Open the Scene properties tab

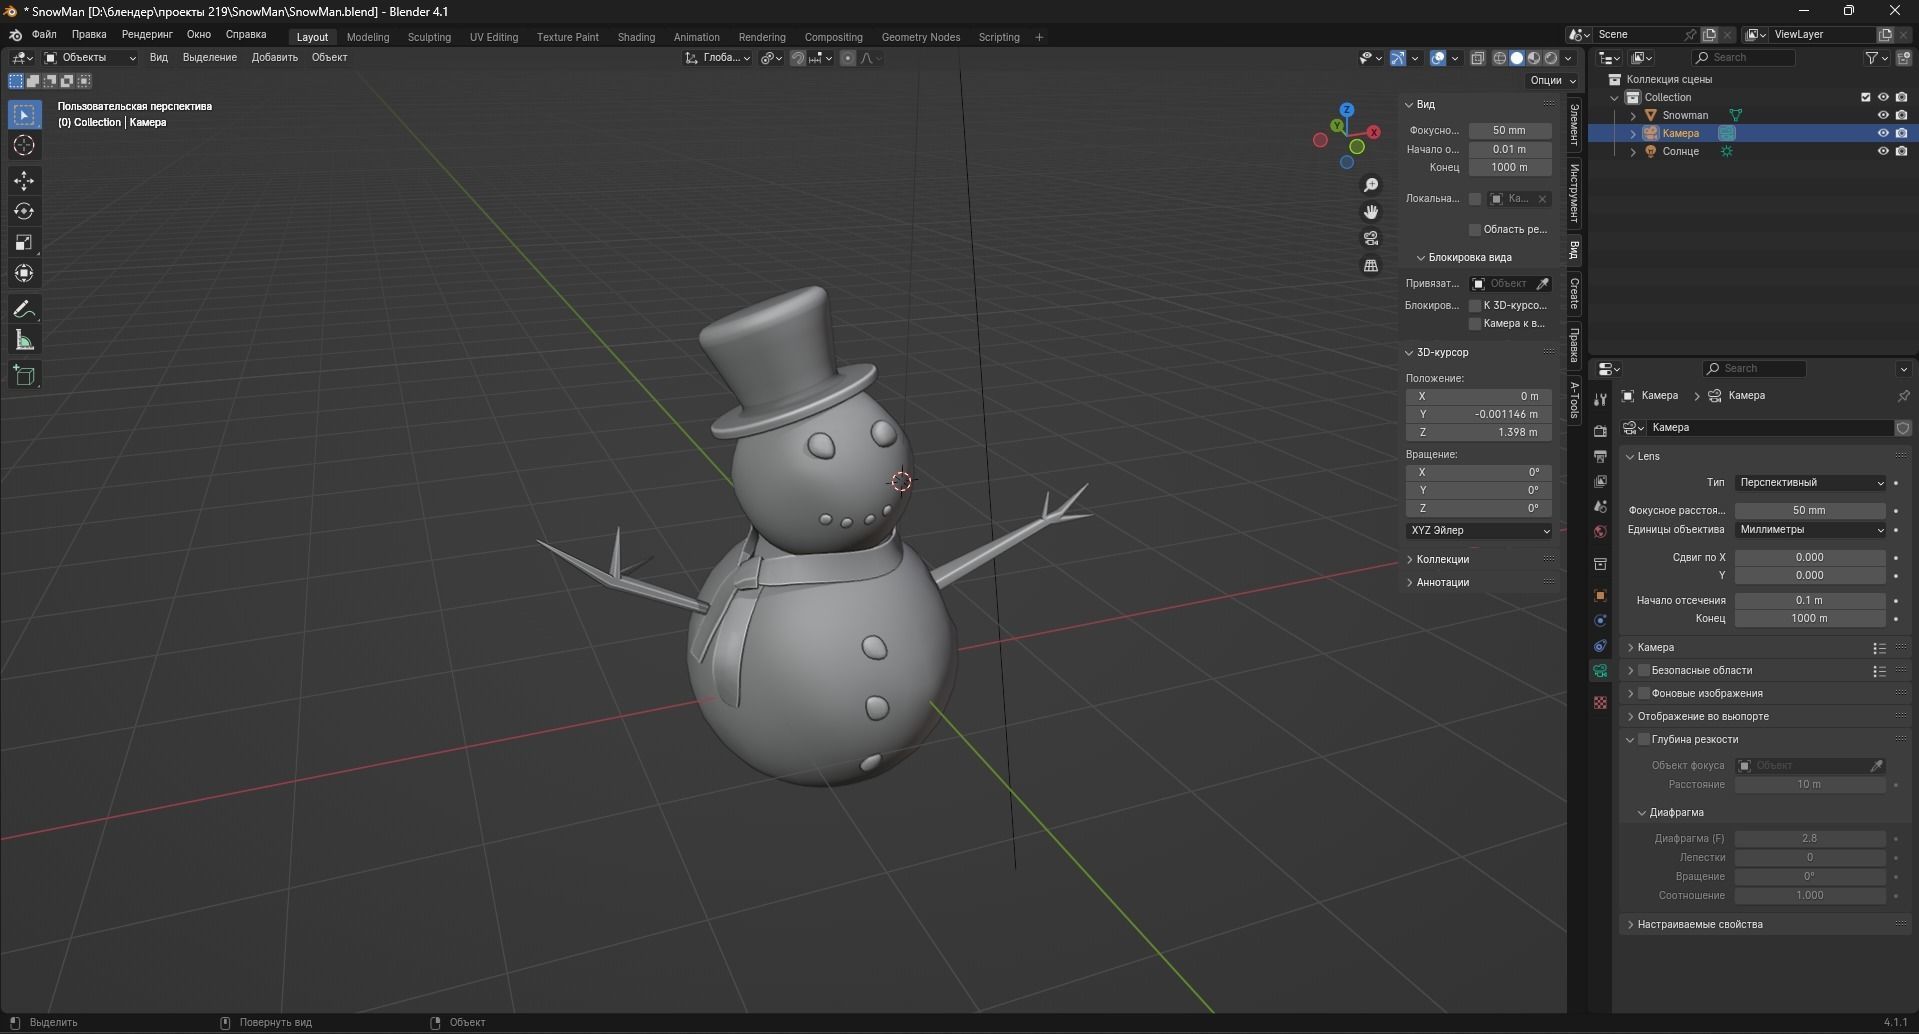1600,506
